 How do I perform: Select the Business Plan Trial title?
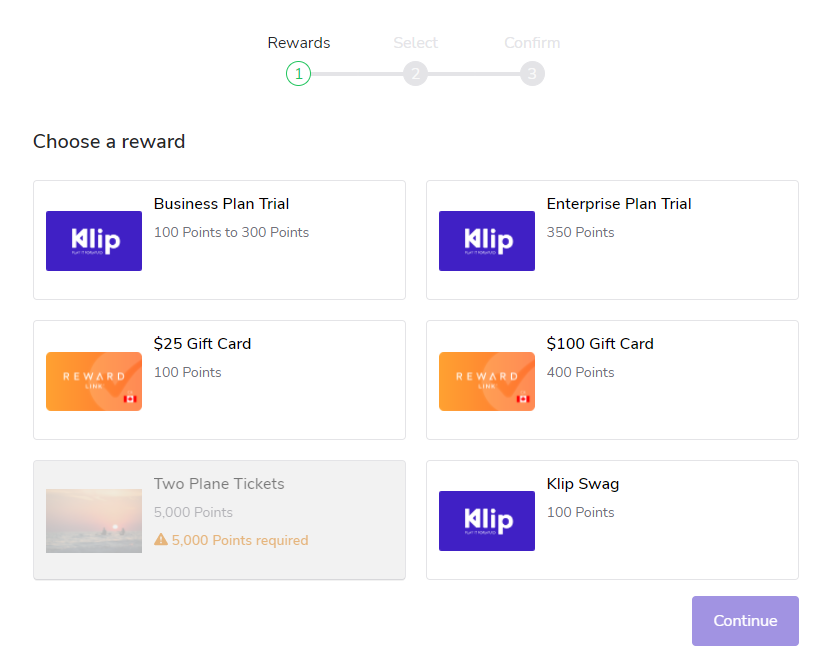(x=221, y=204)
